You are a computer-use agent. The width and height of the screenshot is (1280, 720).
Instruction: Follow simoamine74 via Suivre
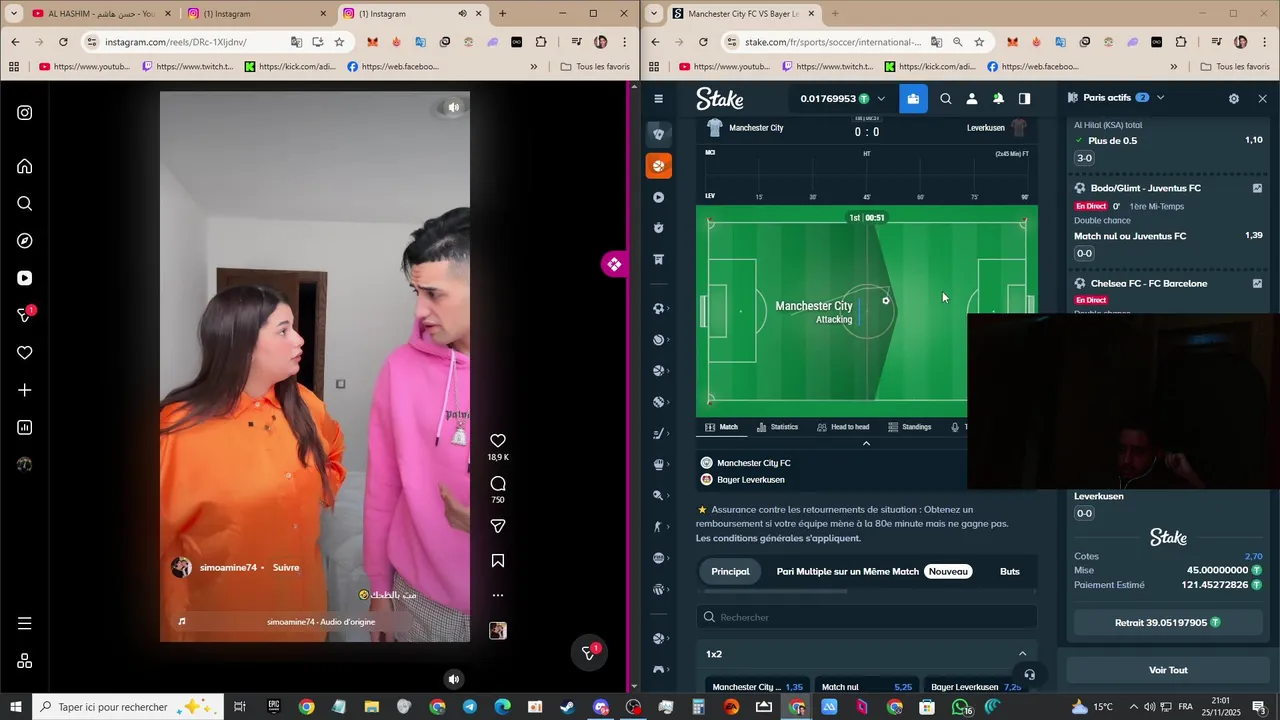(x=286, y=568)
